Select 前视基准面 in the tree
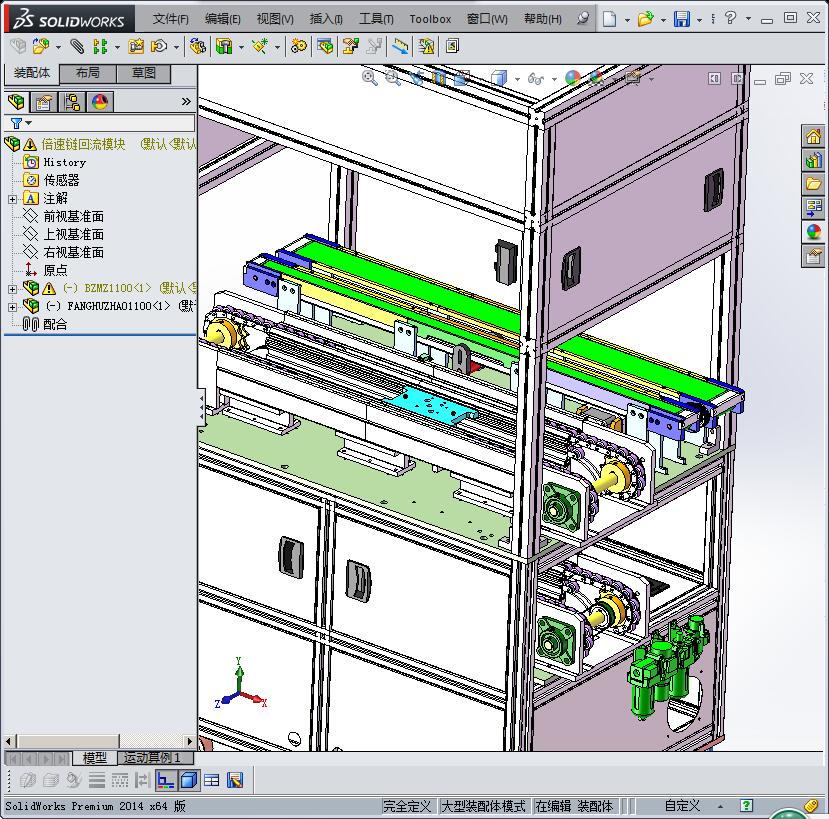Screen dimensions: 829x819 click(73, 216)
